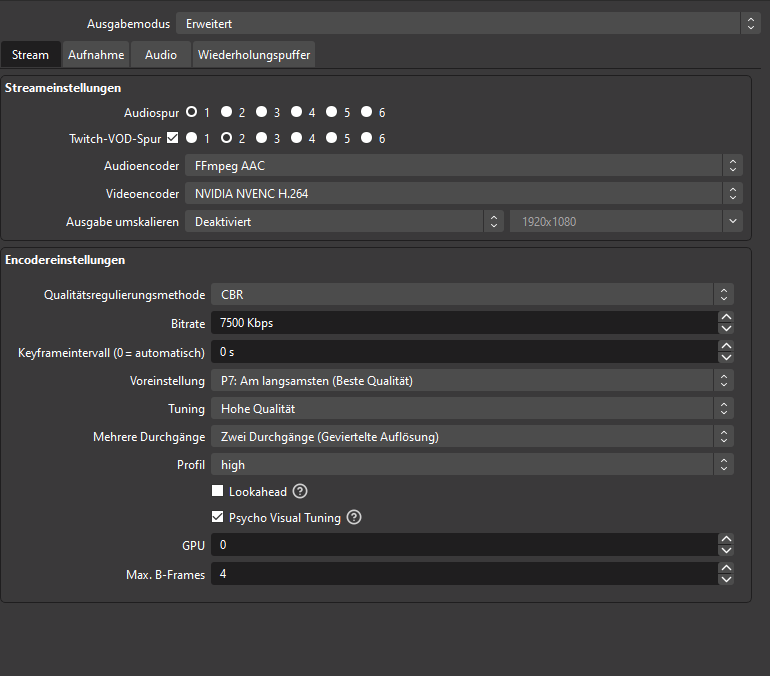Open the Mehrere Durchgänge dropdown

(471, 437)
